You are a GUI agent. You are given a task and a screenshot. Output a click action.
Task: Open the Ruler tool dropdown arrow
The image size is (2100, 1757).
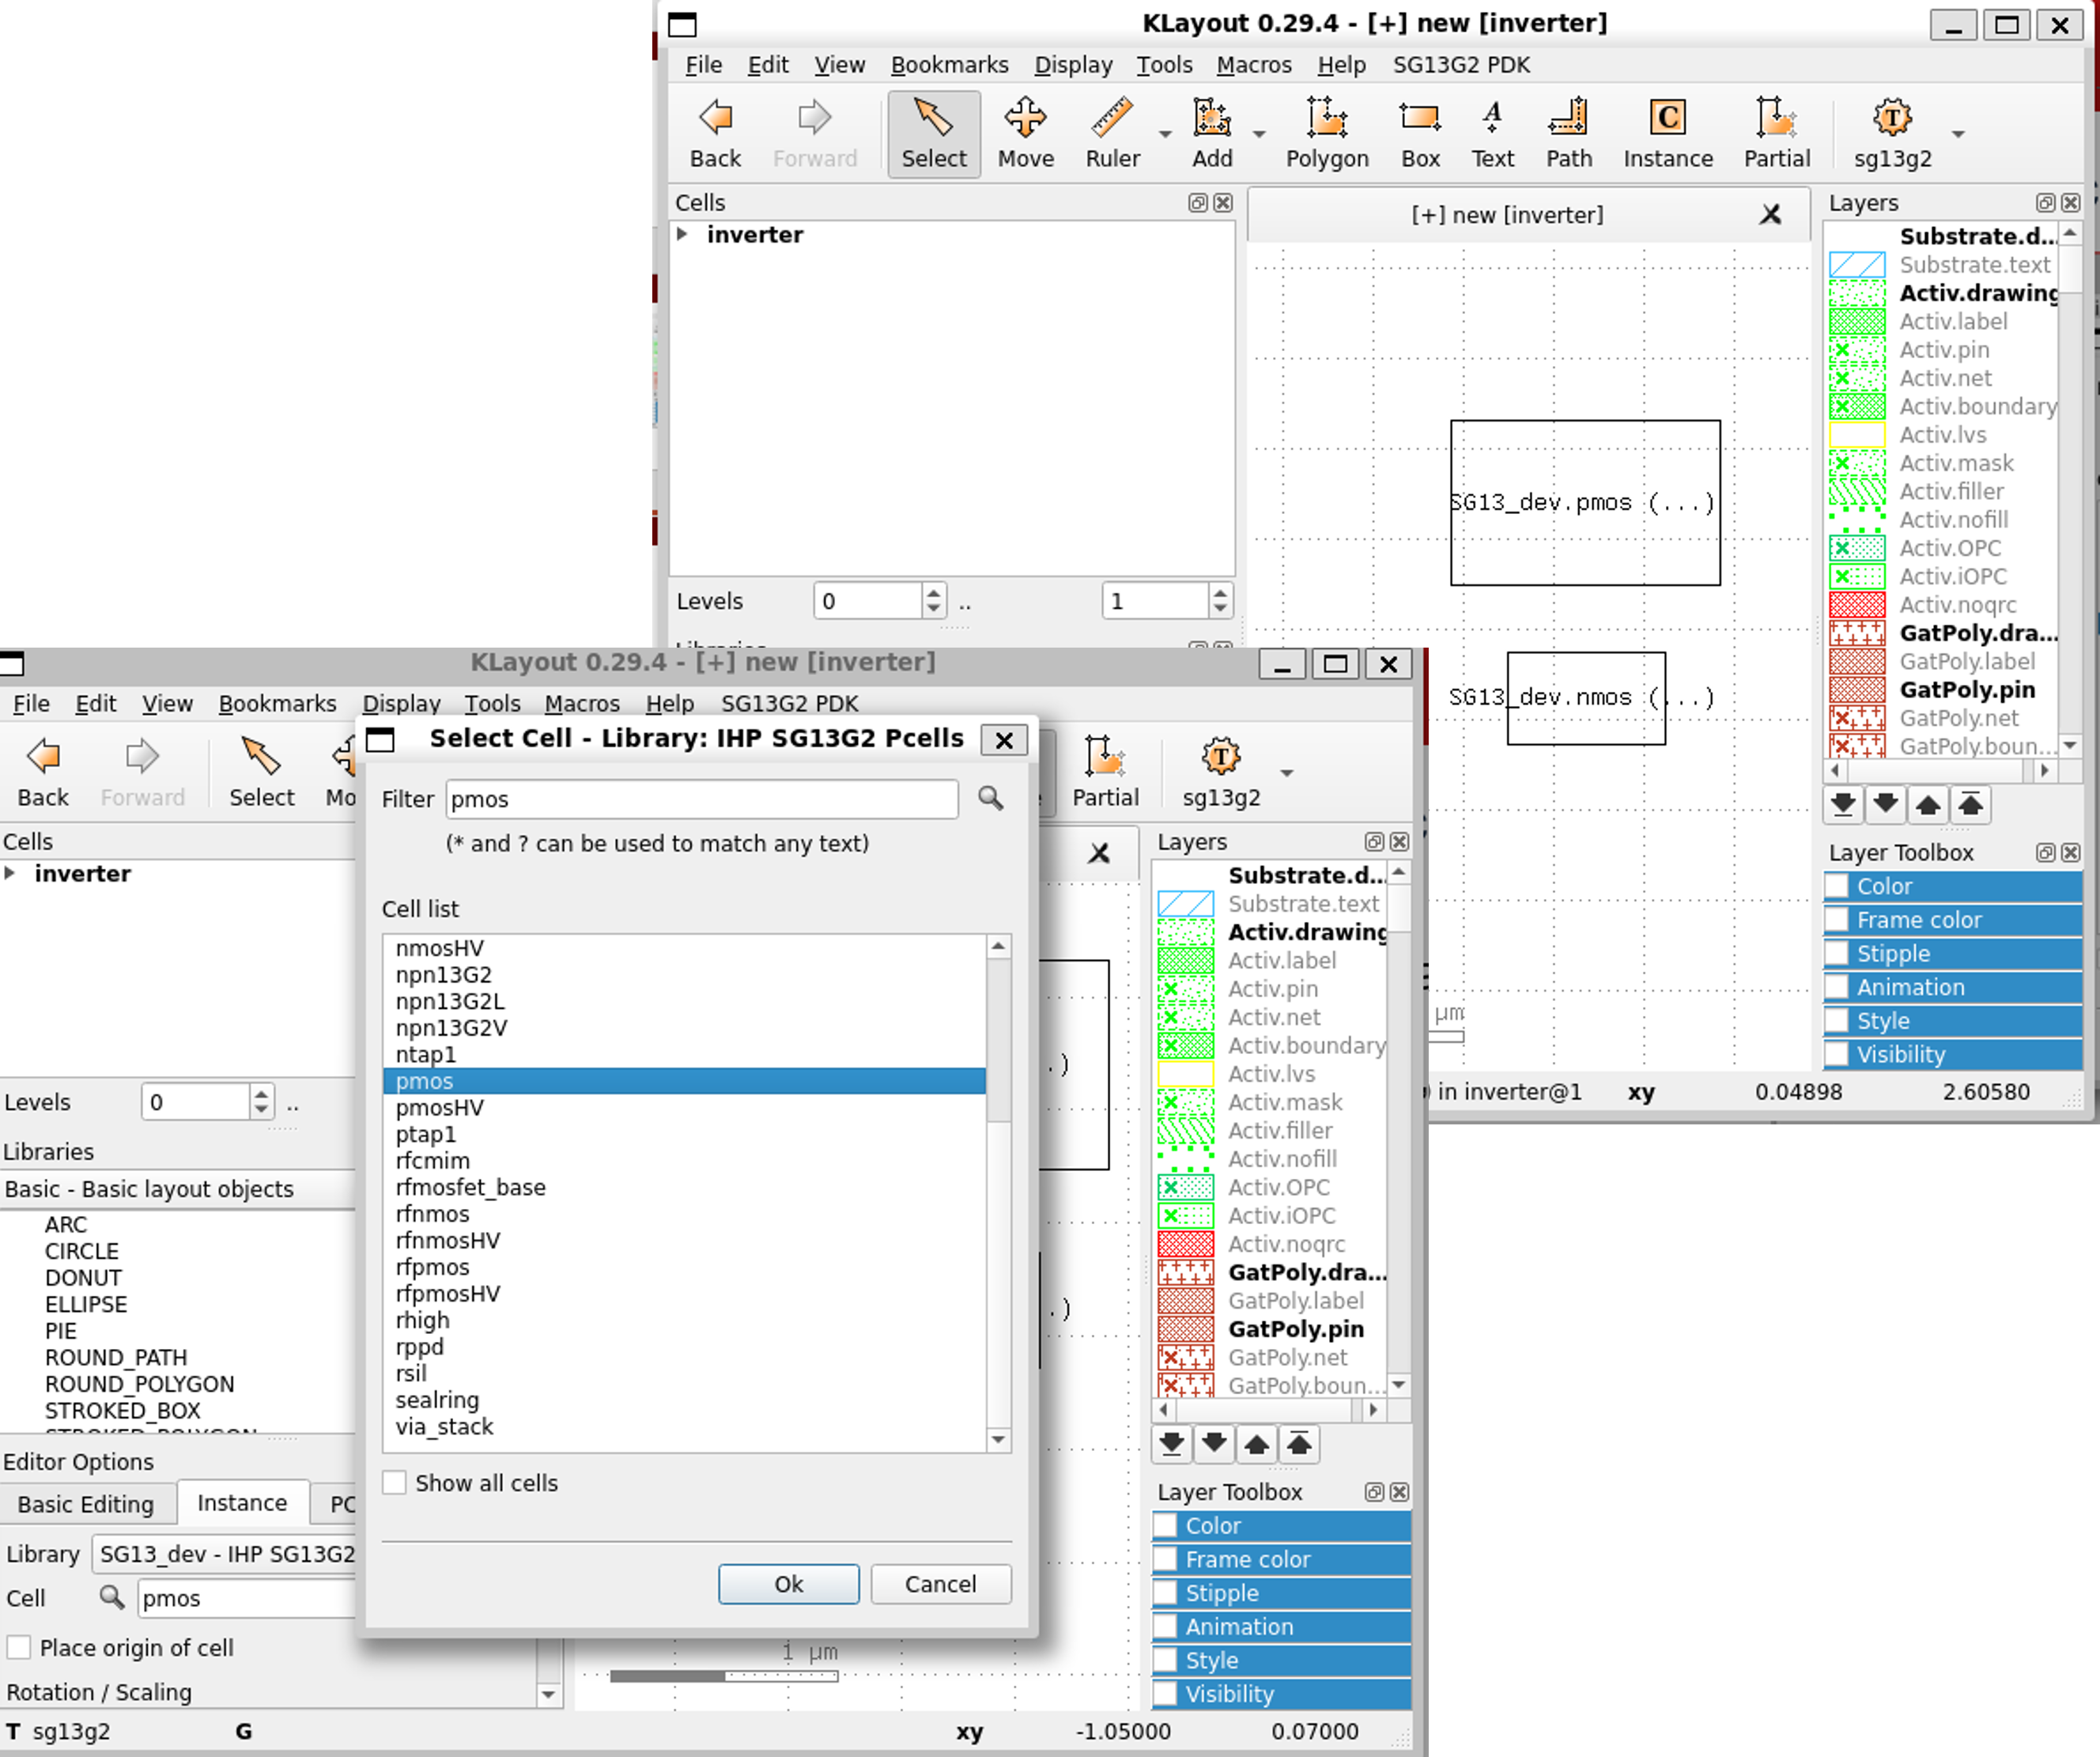click(x=1165, y=134)
